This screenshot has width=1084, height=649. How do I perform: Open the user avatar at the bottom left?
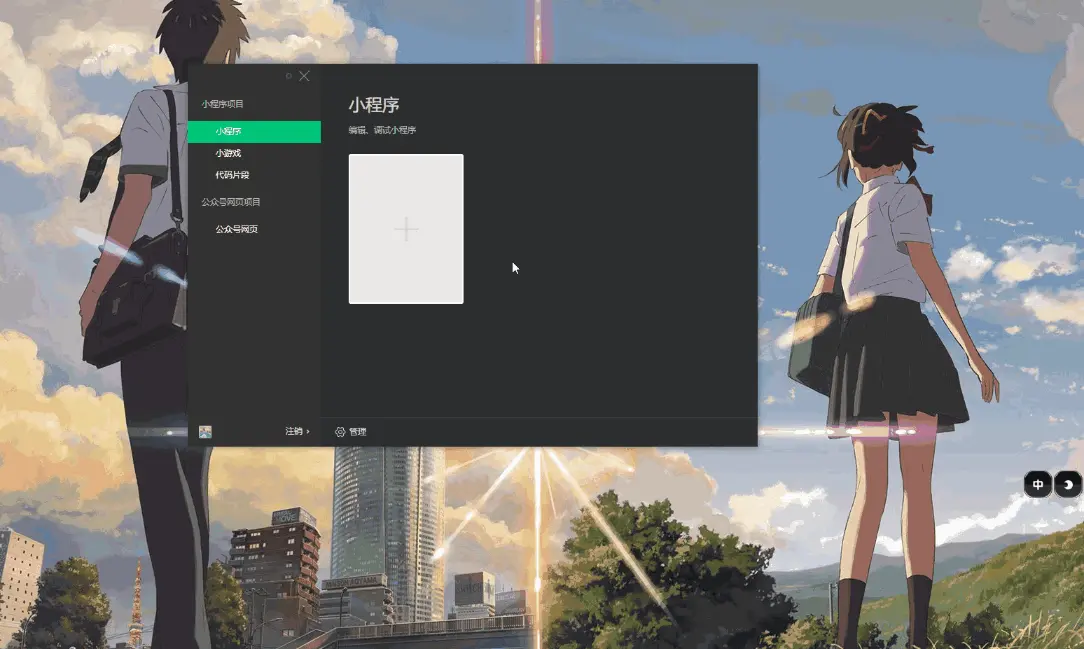click(205, 432)
